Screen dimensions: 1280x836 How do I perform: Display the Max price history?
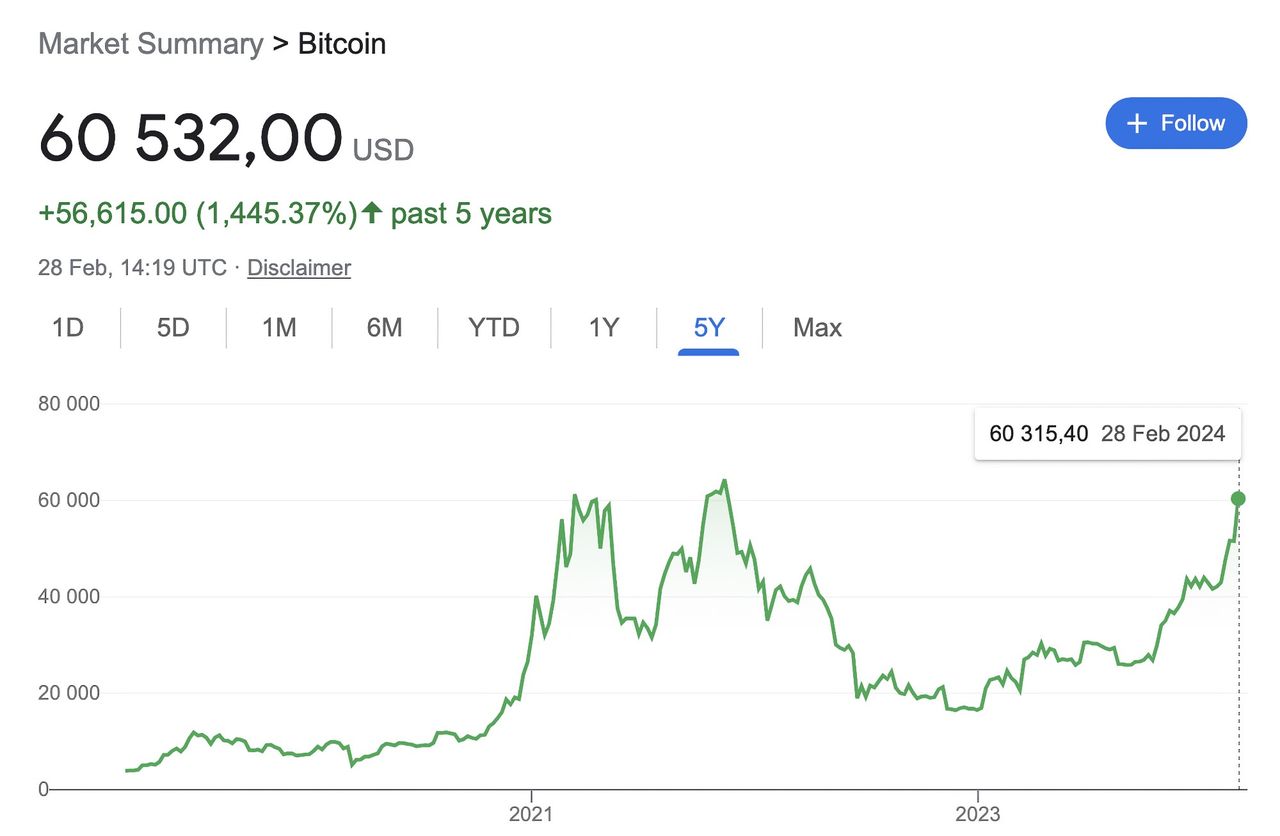[817, 328]
